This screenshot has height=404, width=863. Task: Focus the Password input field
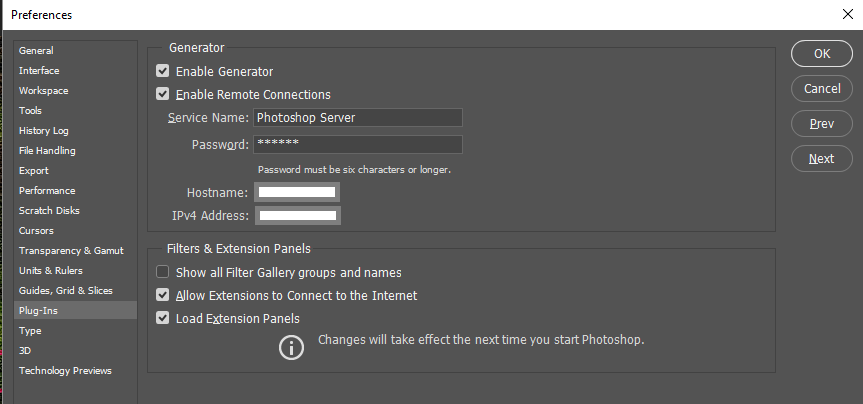click(x=357, y=145)
